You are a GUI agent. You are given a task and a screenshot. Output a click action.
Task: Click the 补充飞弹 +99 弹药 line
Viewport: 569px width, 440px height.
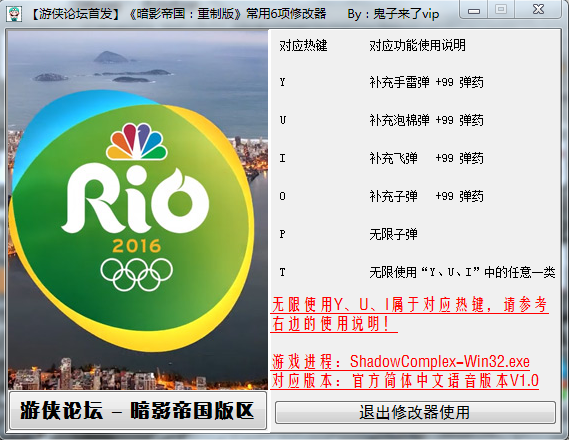pos(426,158)
